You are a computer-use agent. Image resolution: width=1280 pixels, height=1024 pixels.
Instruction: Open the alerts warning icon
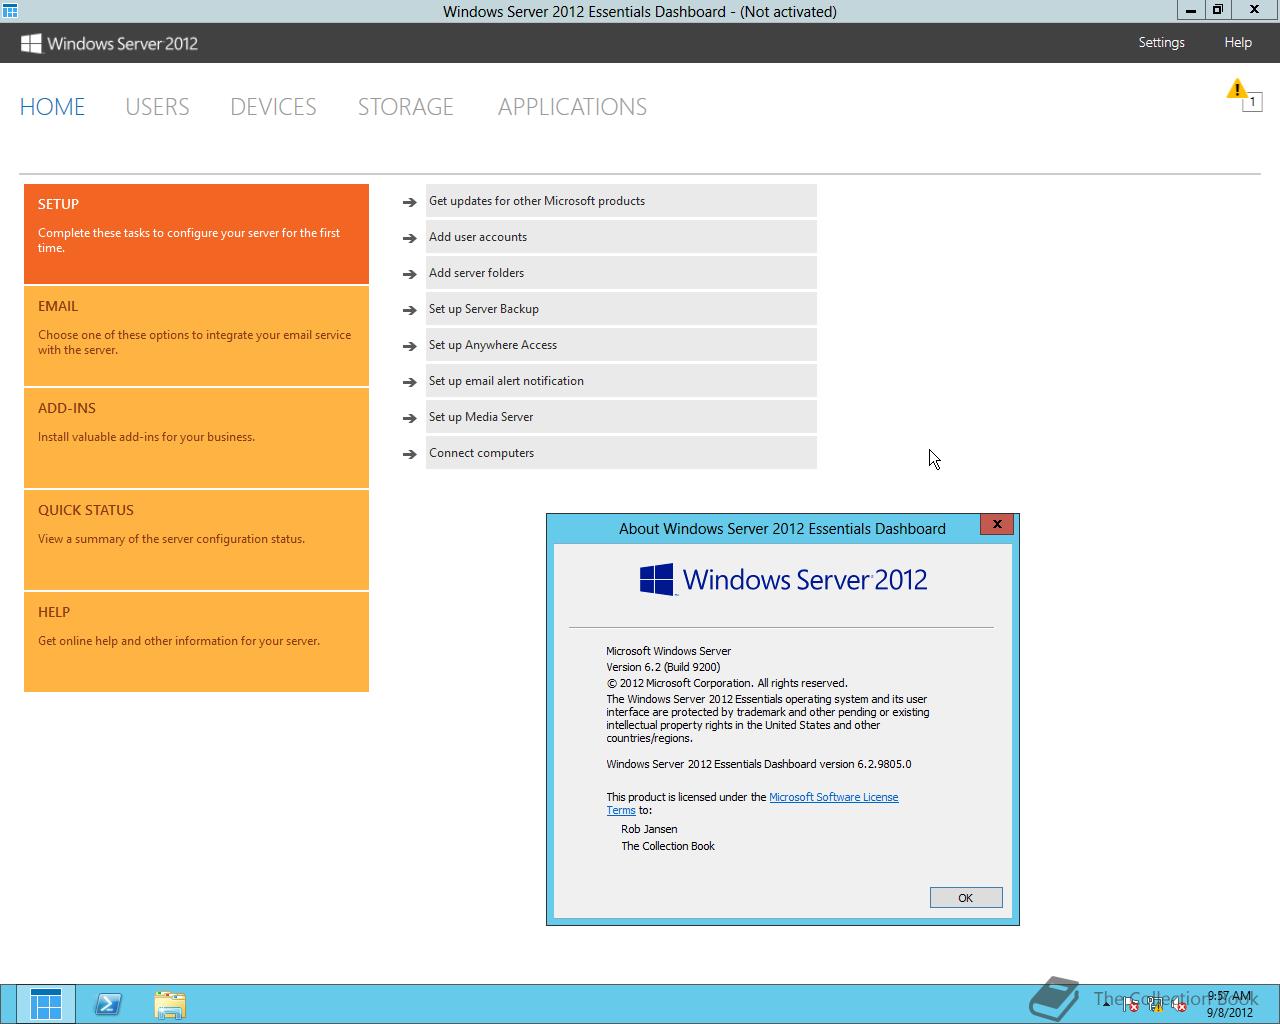click(1237, 89)
